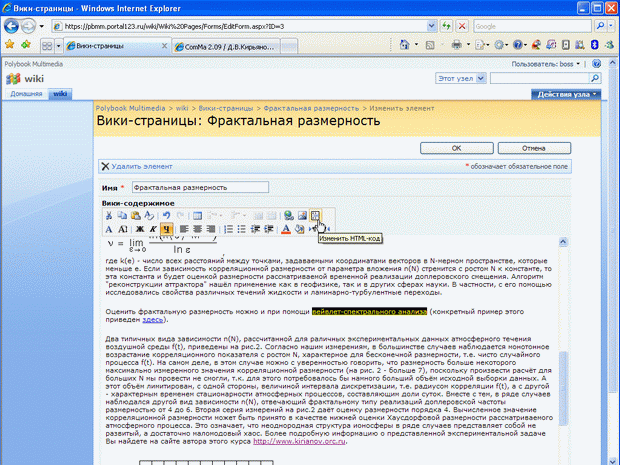The image size is (620, 465).
Task: Click the site search box next to Этот узел
Action: (x=540, y=78)
